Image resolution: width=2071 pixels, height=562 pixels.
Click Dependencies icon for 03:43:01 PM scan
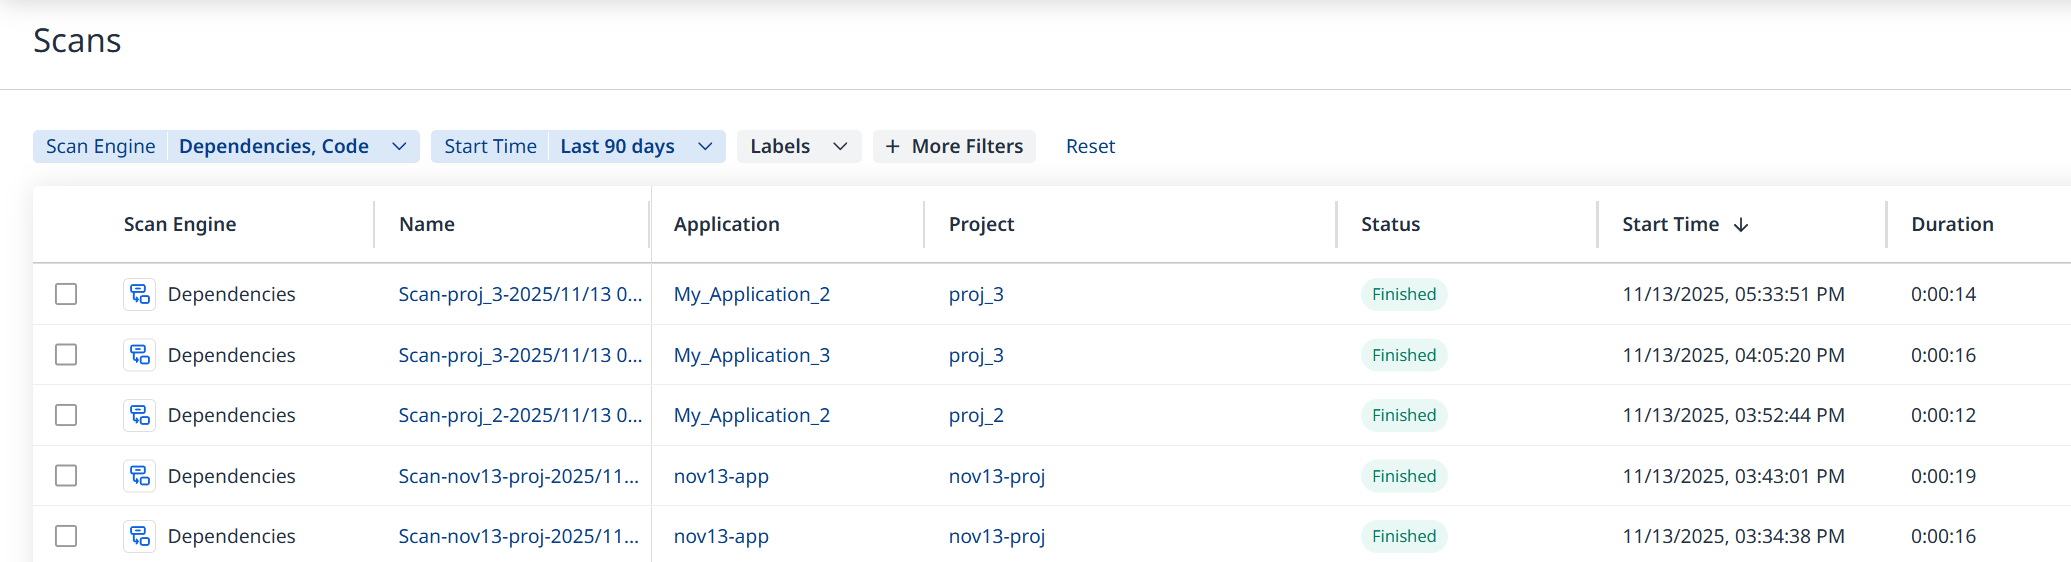tap(139, 476)
